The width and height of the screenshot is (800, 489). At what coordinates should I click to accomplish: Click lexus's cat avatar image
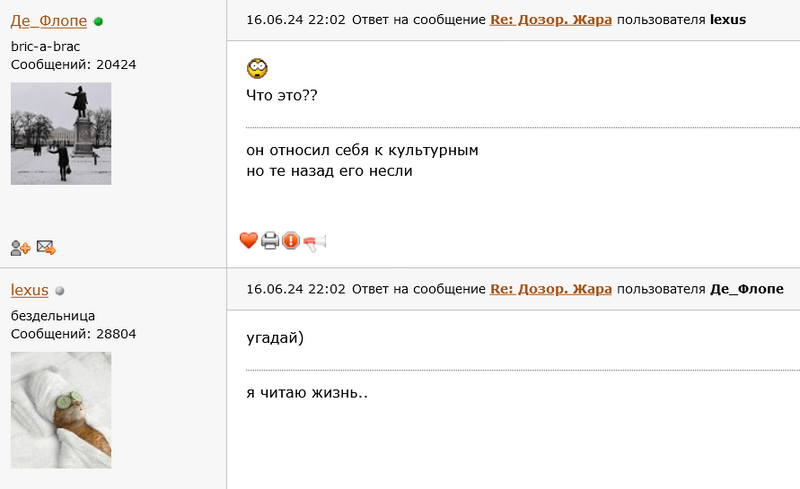[x=61, y=410]
